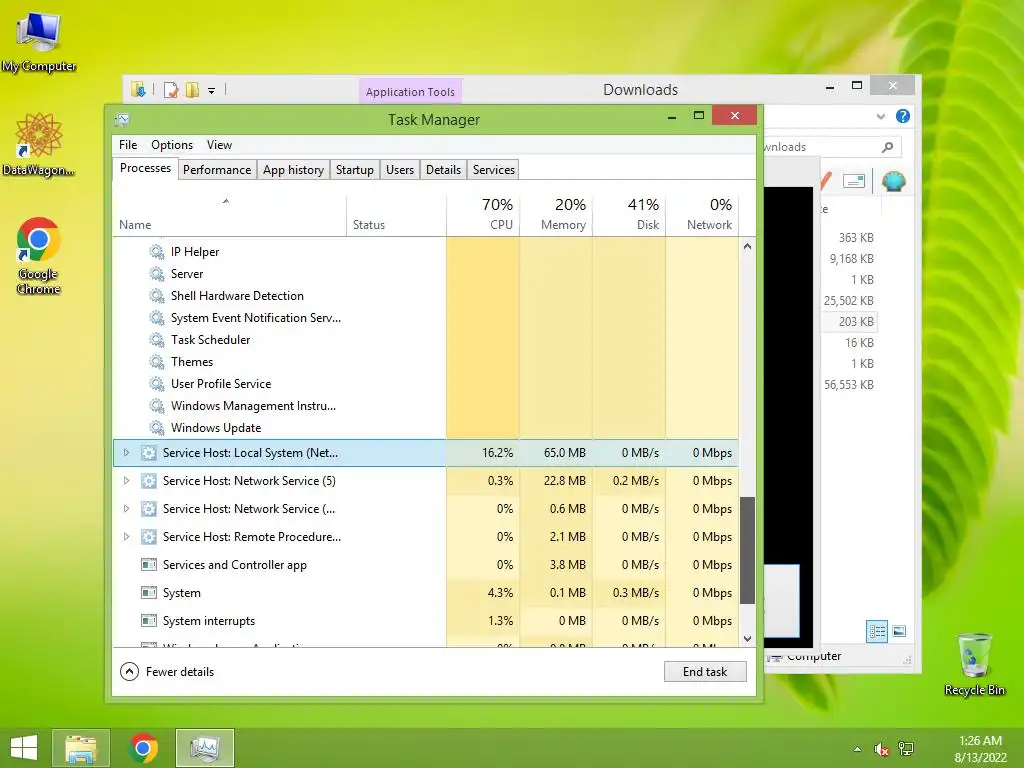1024x768 pixels.
Task: Launch Google Chrome from the desktop shortcut
Action: [x=39, y=256]
